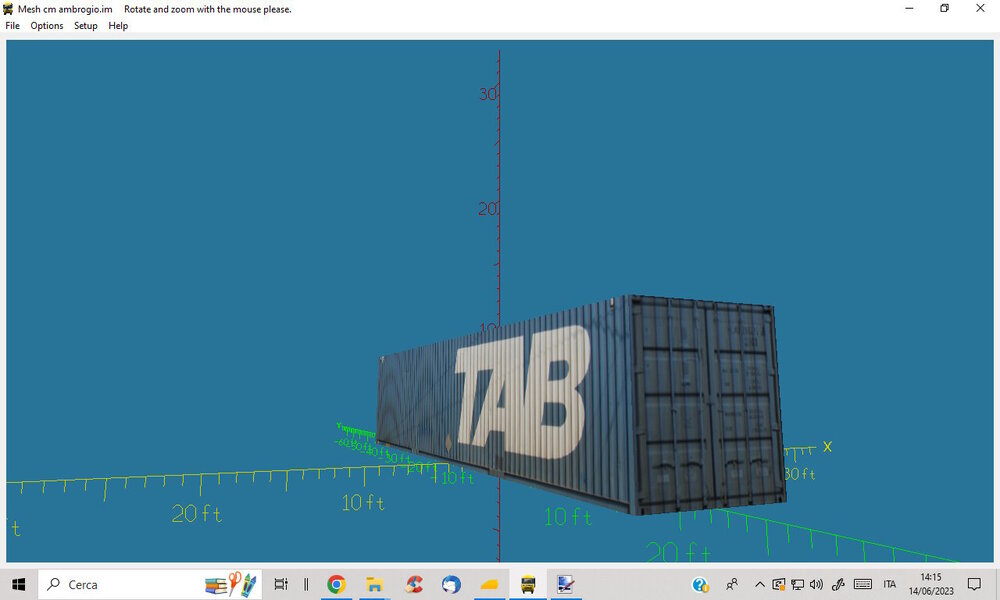Open the notification center icon
1000x600 pixels.
tap(974, 584)
